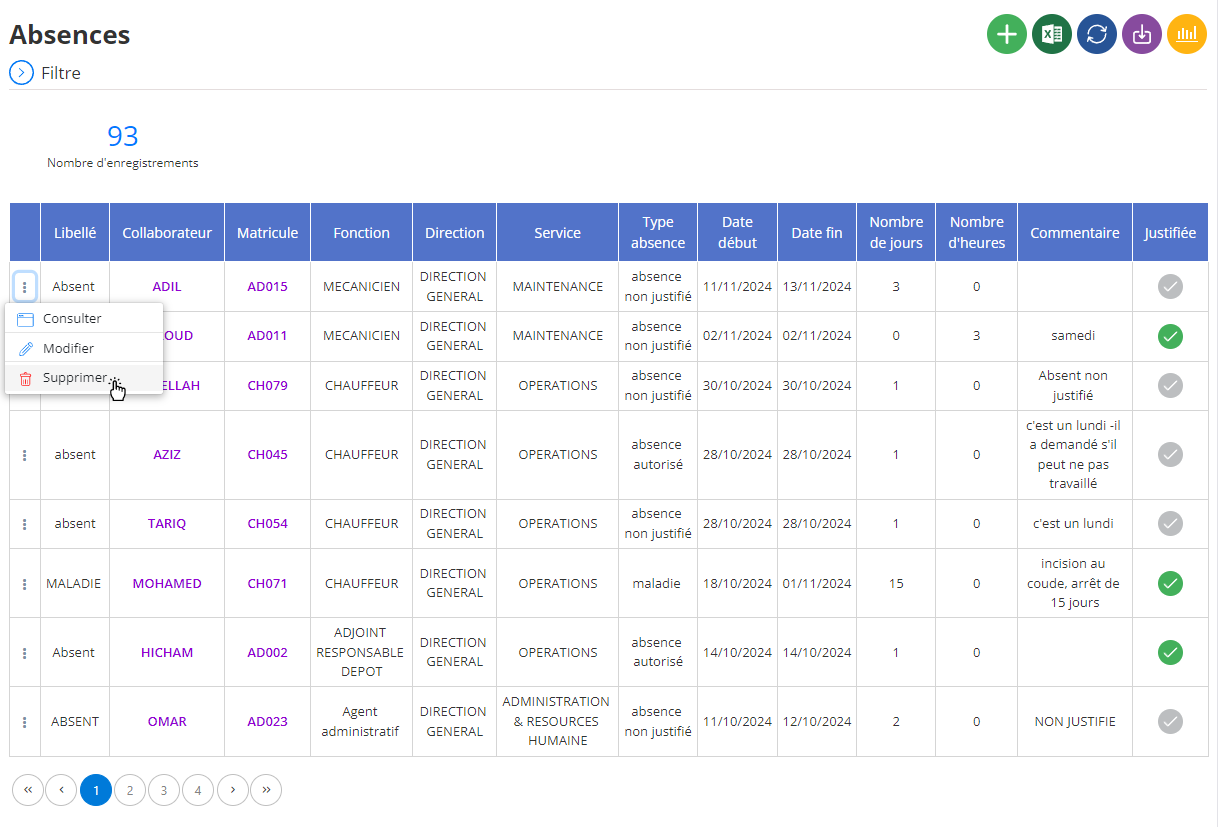Screen dimensions: 1218x827
Task: Open three-dot menu for TARIQ row
Action: pos(25,524)
